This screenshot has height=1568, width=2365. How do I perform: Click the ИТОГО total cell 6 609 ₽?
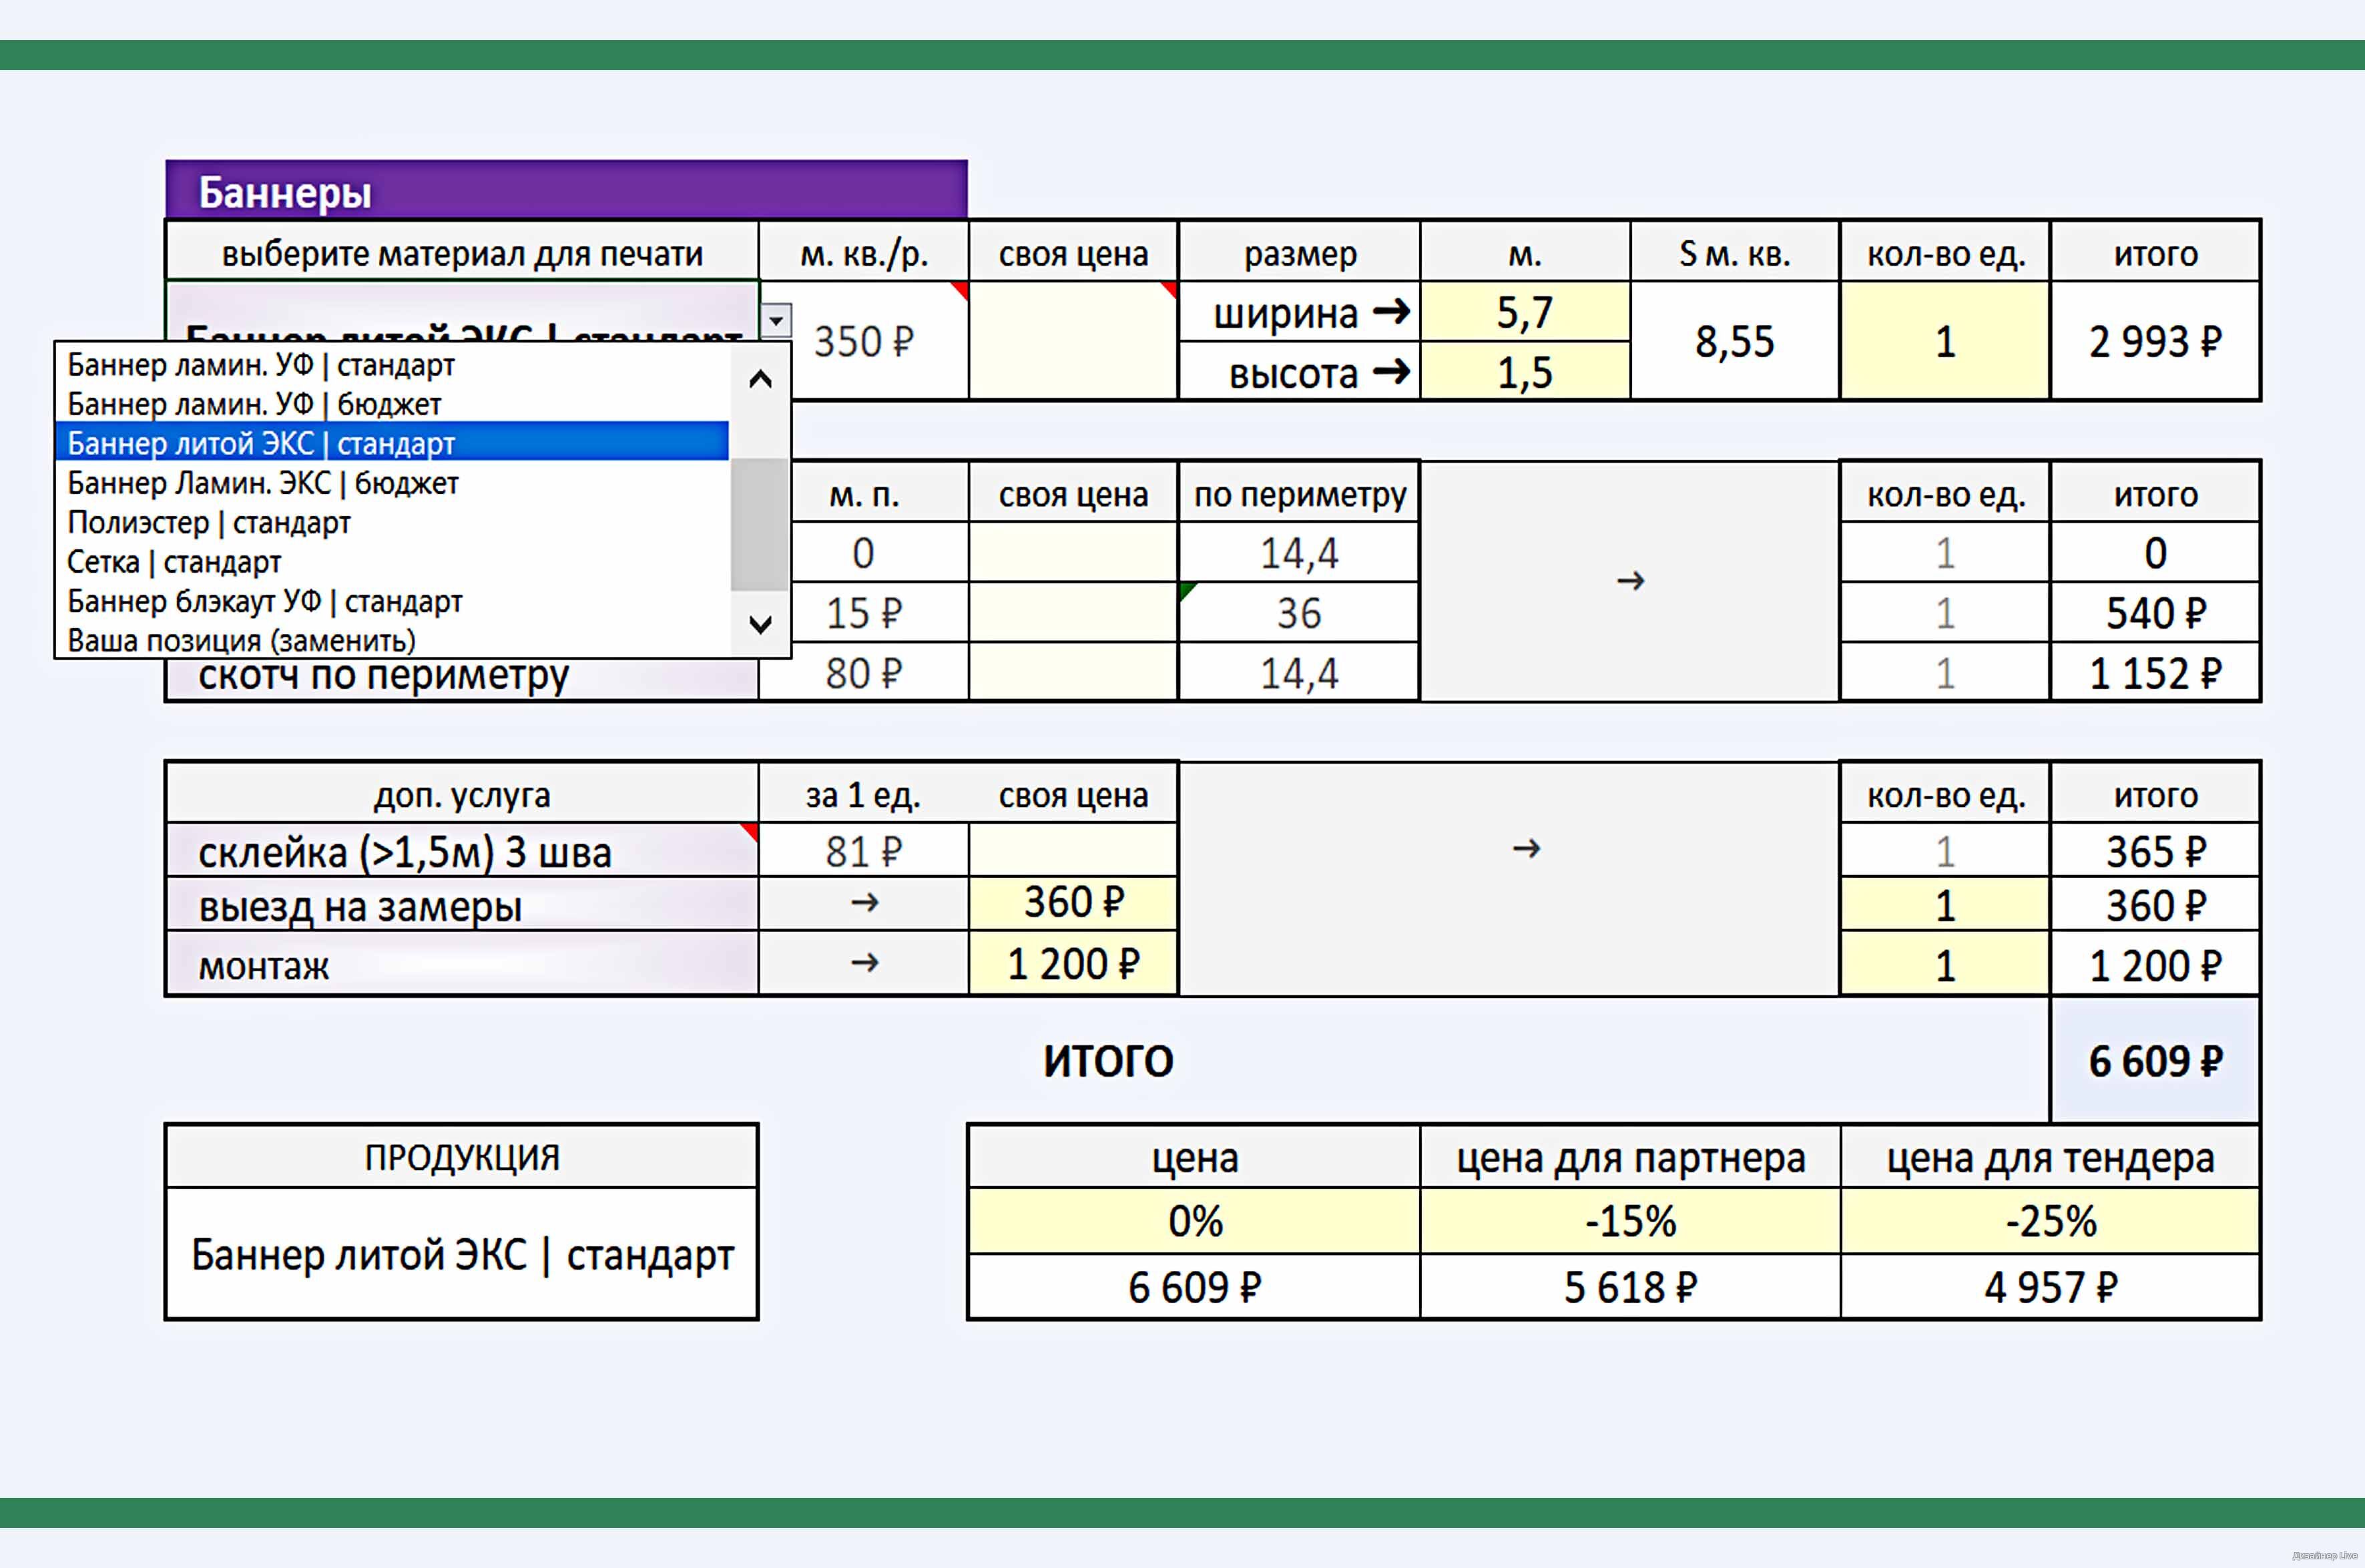point(2155,1061)
